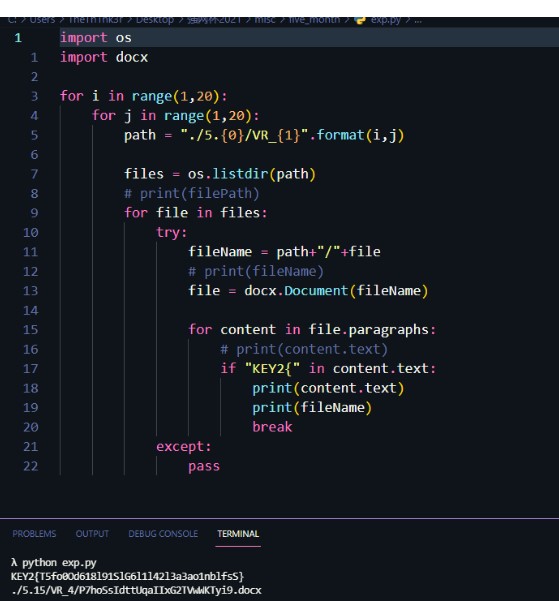Screen dimensions: 559x601
Task: Click the .docx file path in terminal
Action: pyautogui.click(x=136, y=590)
